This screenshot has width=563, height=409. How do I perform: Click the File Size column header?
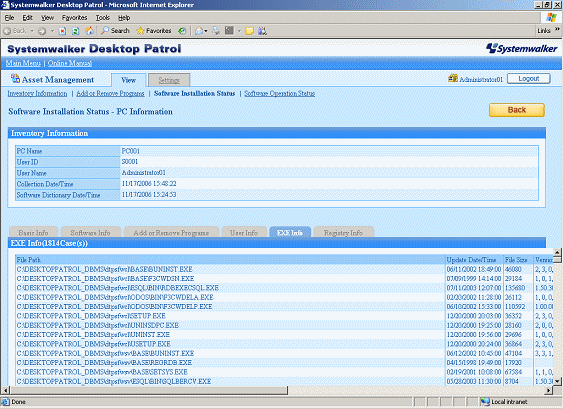tap(518, 260)
